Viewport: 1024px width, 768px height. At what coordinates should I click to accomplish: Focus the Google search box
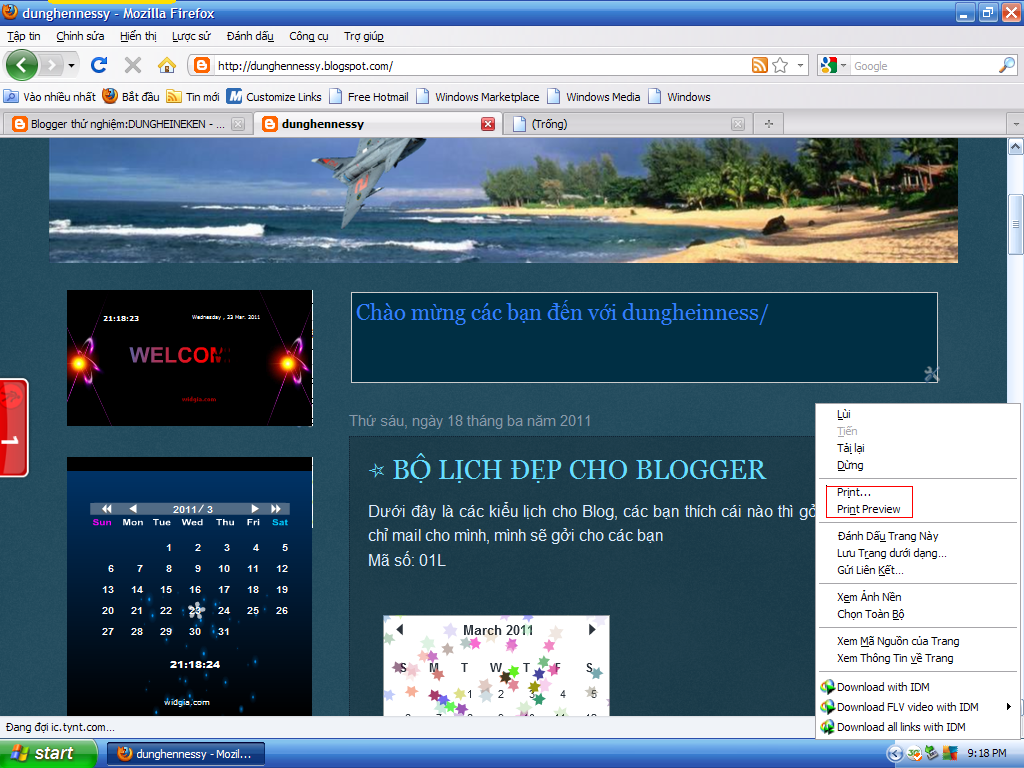pyautogui.click(x=923, y=65)
